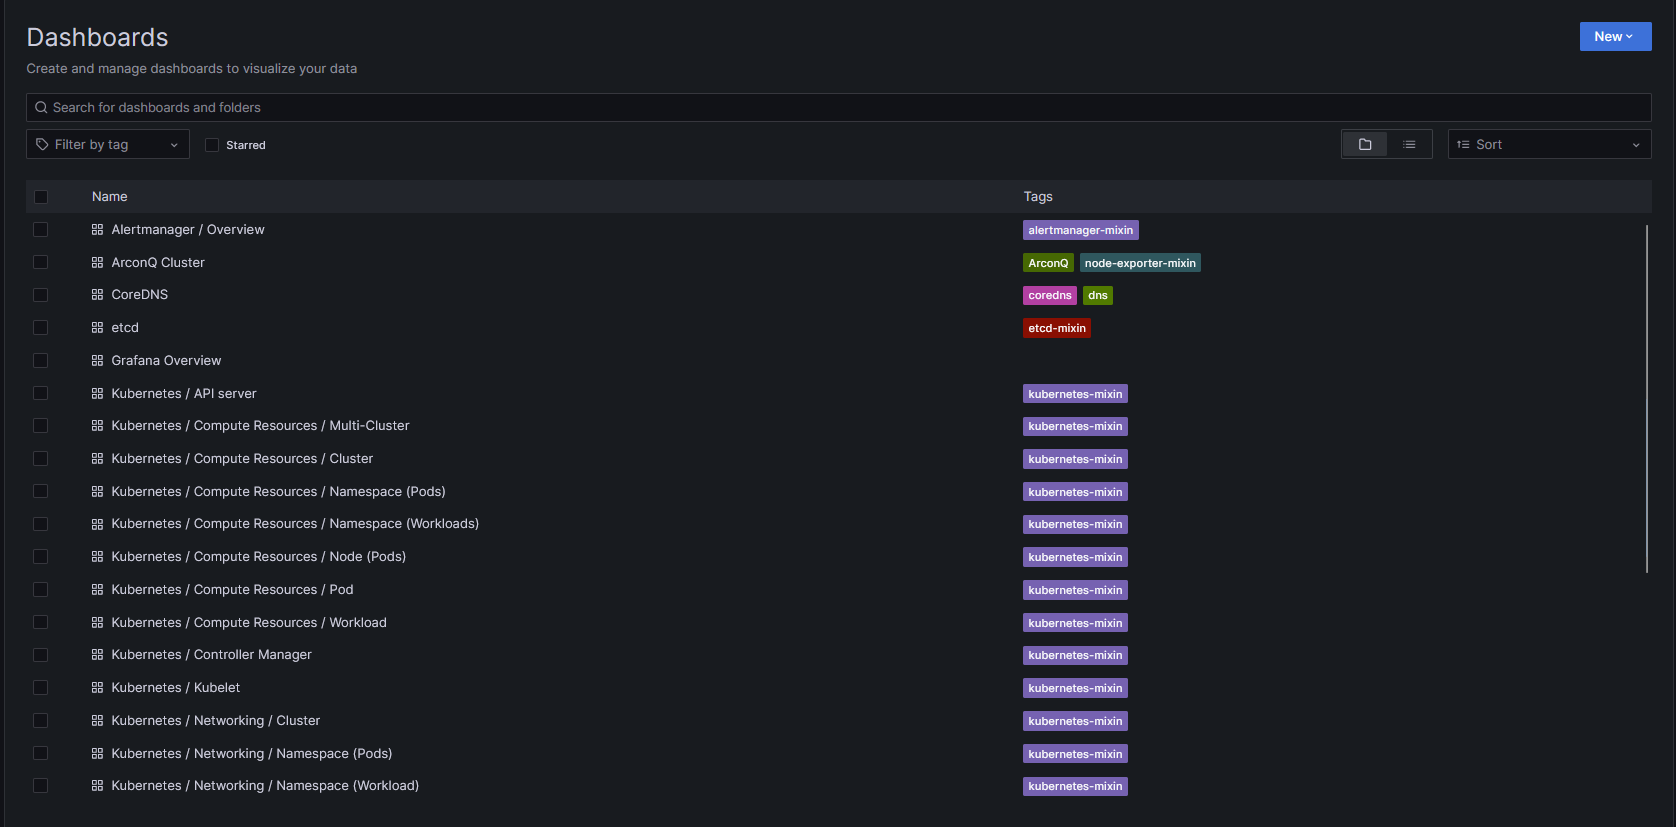Open Kubernetes / Networking / Namespace (Pods) dashboard
Screen dimensions: 1676x827
pos(252,754)
